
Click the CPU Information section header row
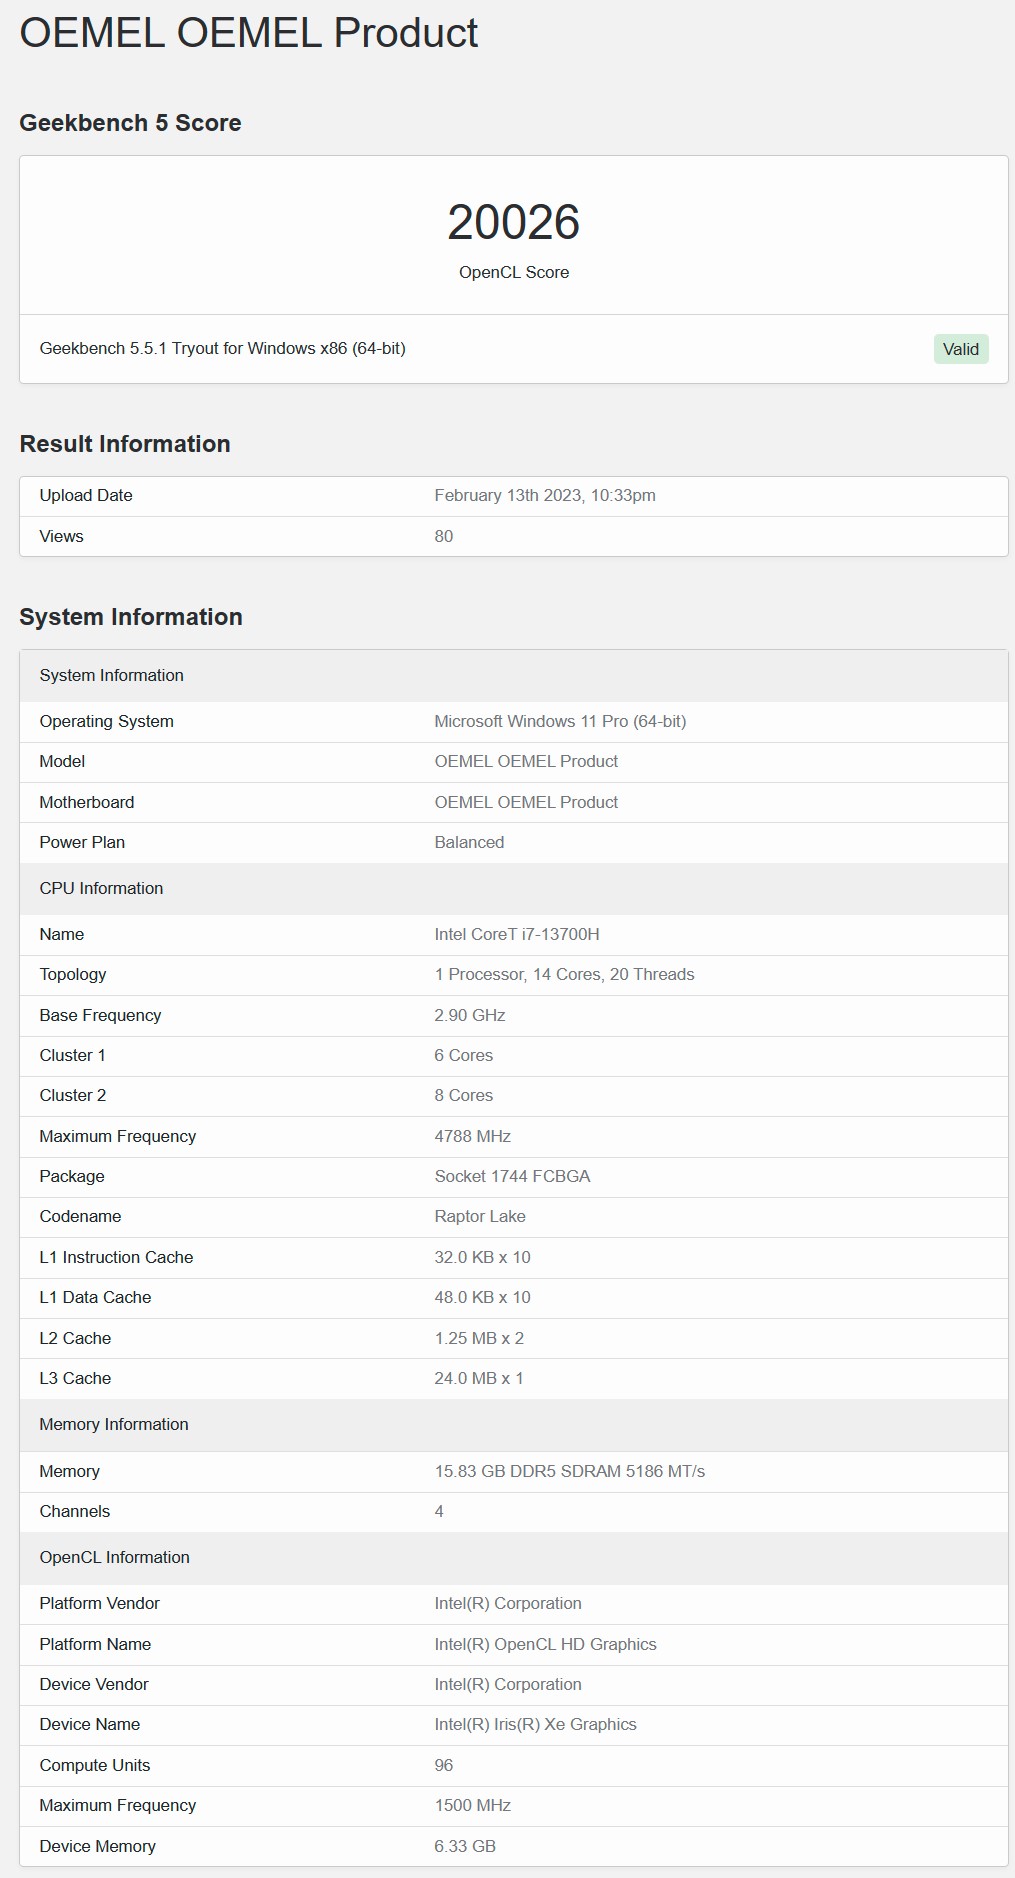coord(514,889)
